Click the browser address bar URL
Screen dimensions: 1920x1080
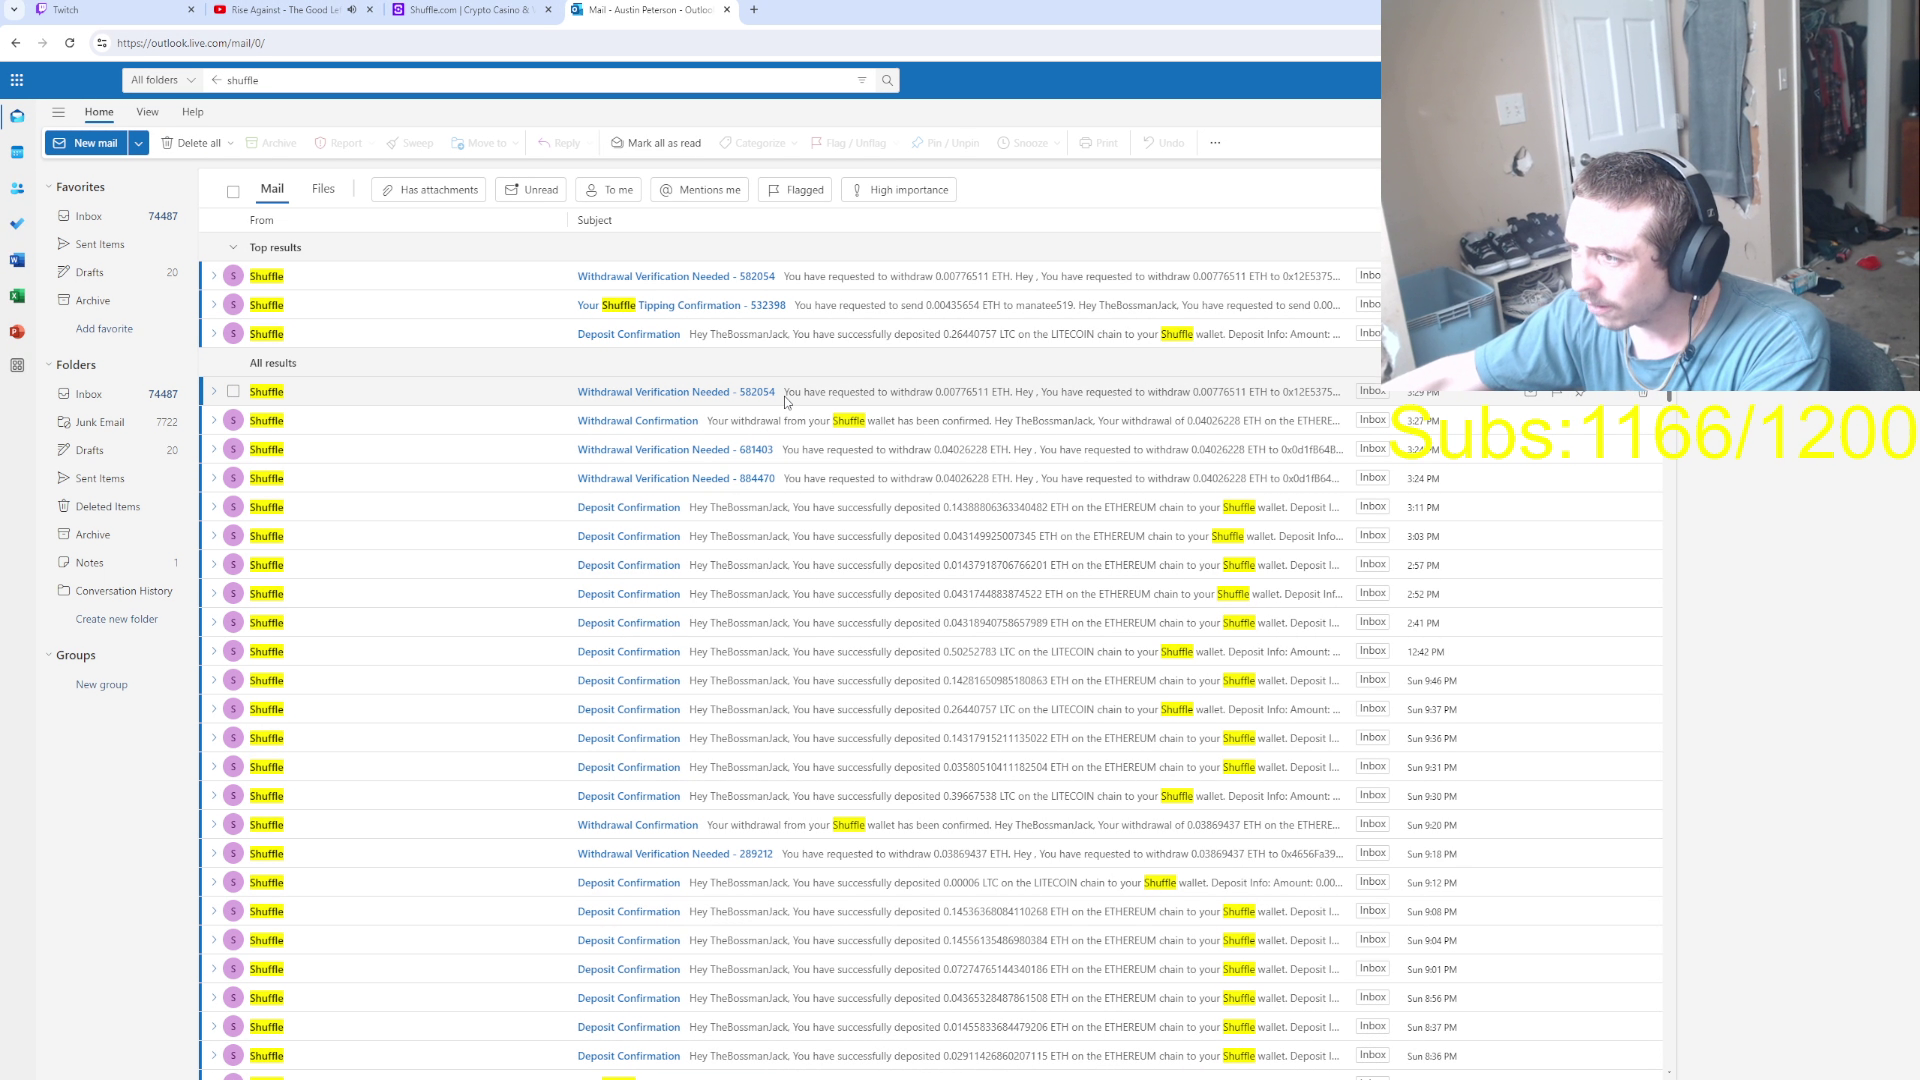pyautogui.click(x=190, y=43)
